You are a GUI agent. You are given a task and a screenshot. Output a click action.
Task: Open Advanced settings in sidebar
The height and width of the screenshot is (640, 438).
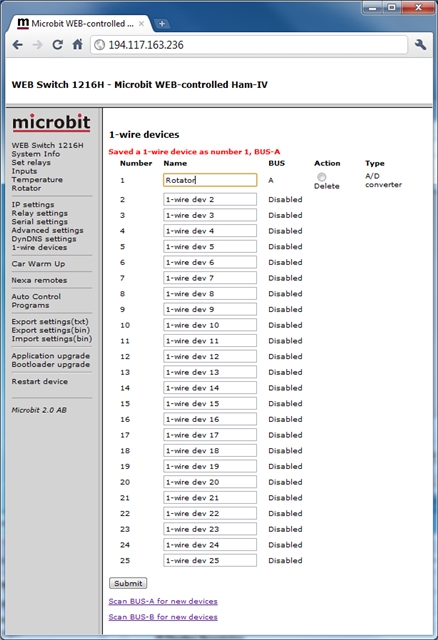47,230
